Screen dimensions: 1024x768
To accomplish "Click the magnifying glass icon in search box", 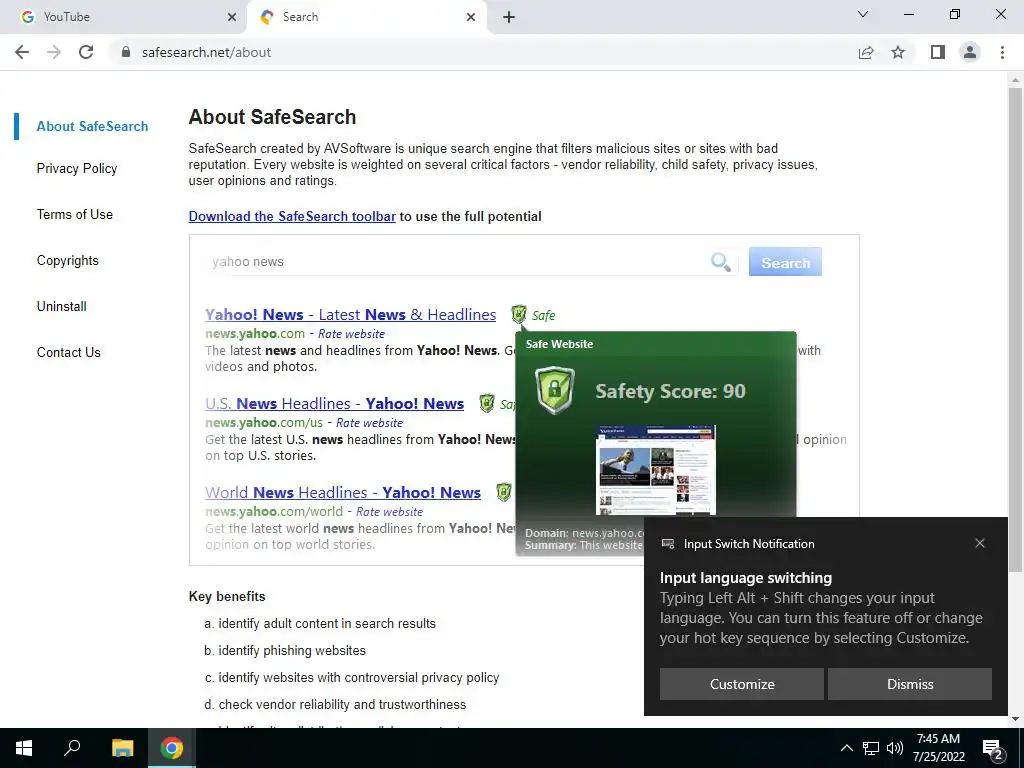I will 721,262.
